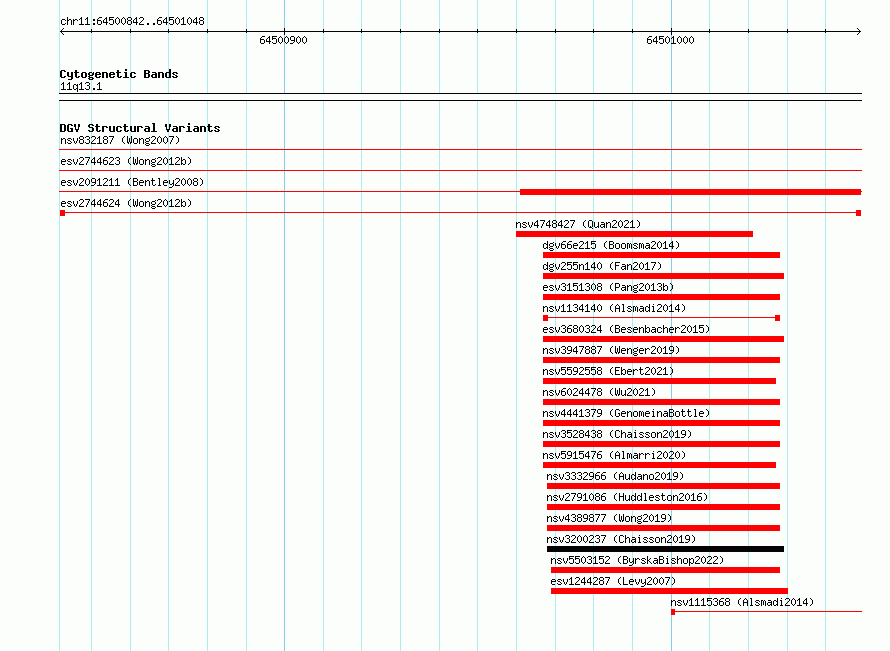
Task: Select esv3680324 (Besenbacher2015) variant label
Action: (626, 329)
